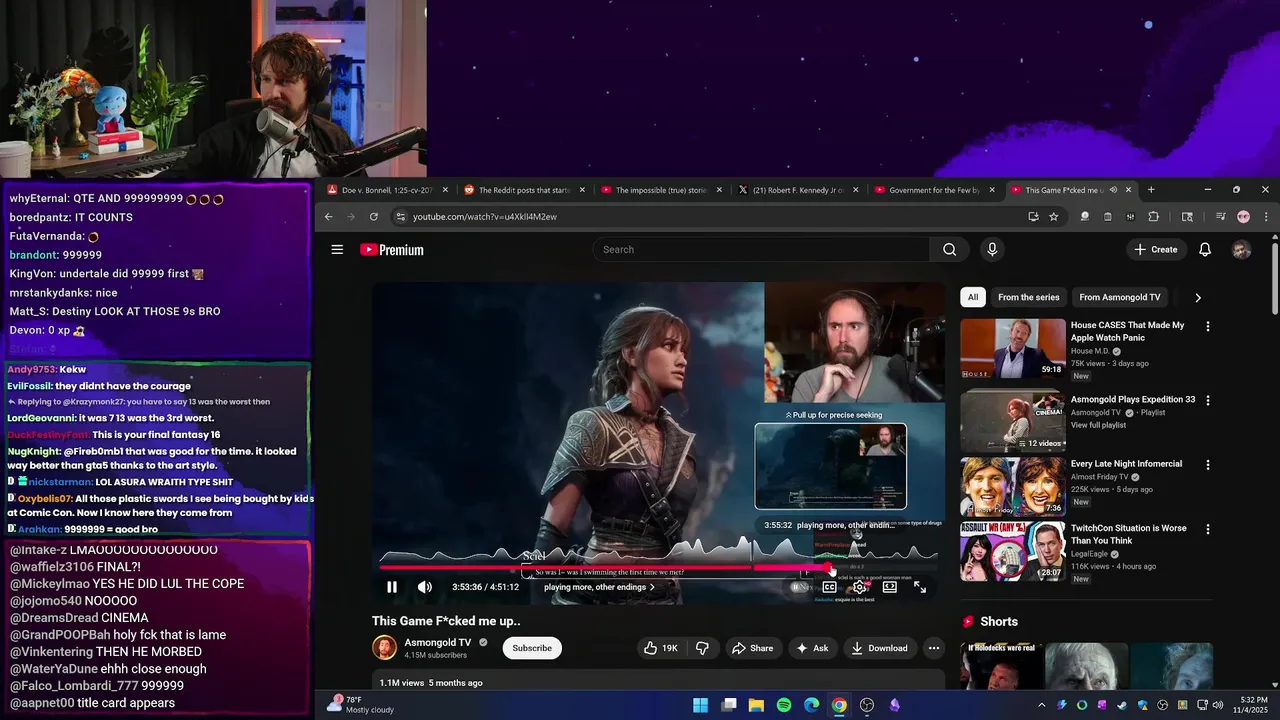Open the YouTube account avatar menu
Viewport: 1280px width, 720px height.
tap(1242, 250)
